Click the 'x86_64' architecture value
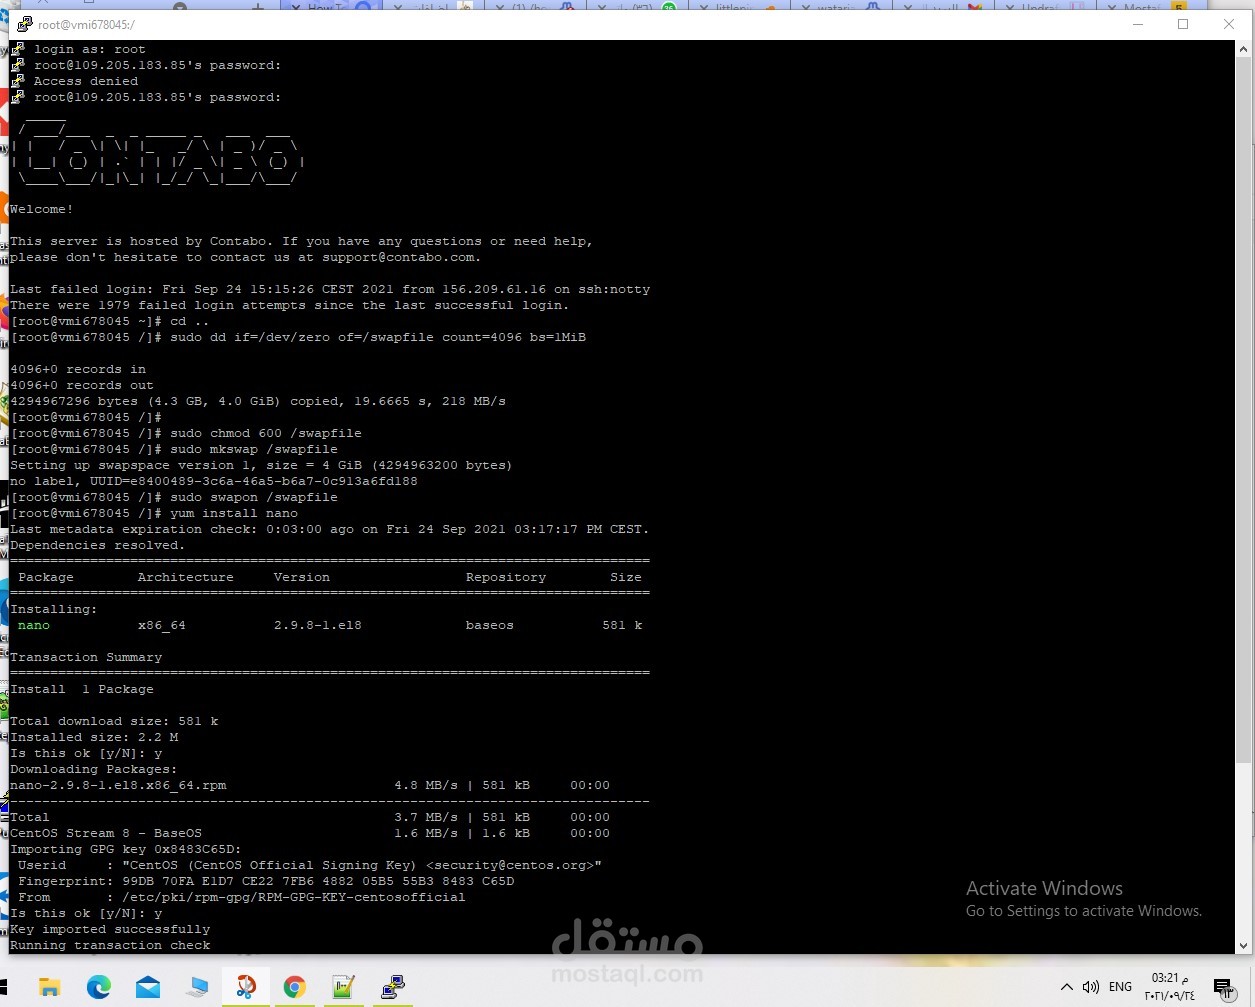Image resolution: width=1255 pixels, height=1007 pixels. 162,625
